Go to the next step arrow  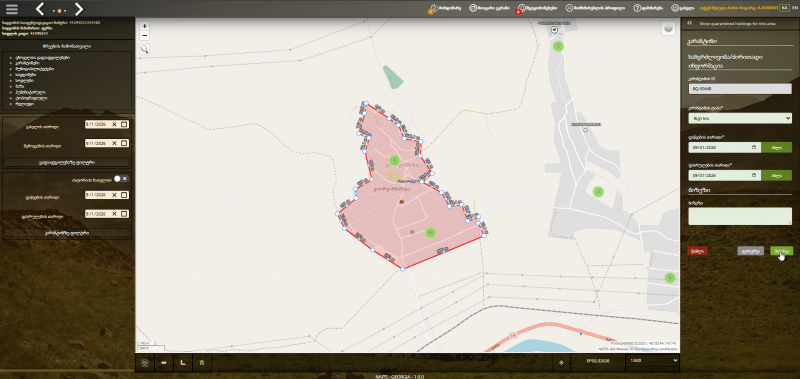[79, 9]
